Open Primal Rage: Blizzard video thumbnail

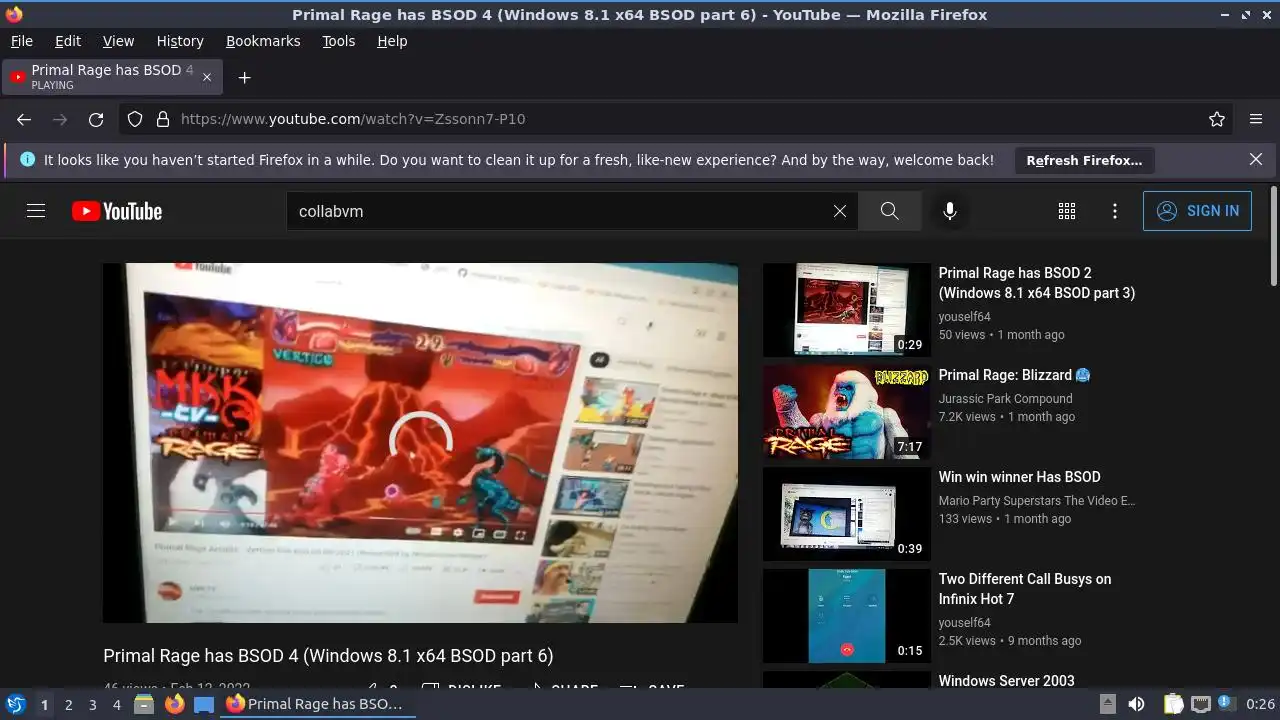tap(847, 412)
